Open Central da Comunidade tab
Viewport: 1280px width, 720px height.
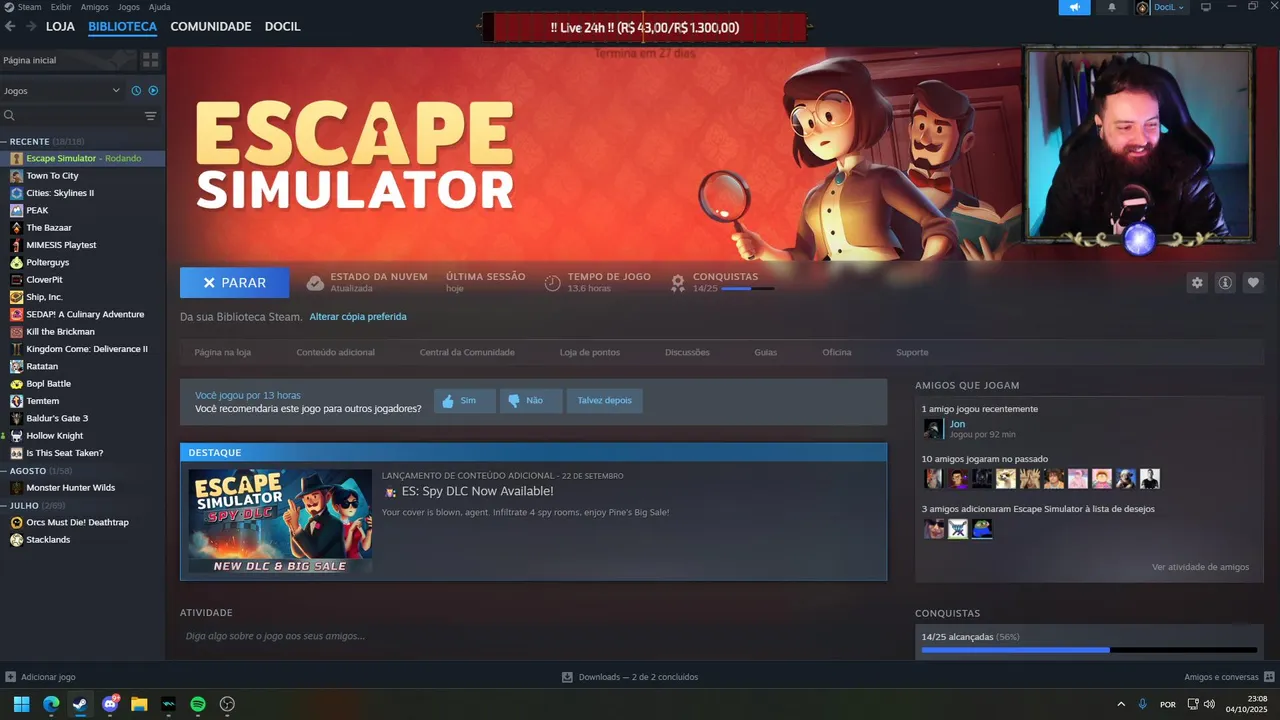467,352
